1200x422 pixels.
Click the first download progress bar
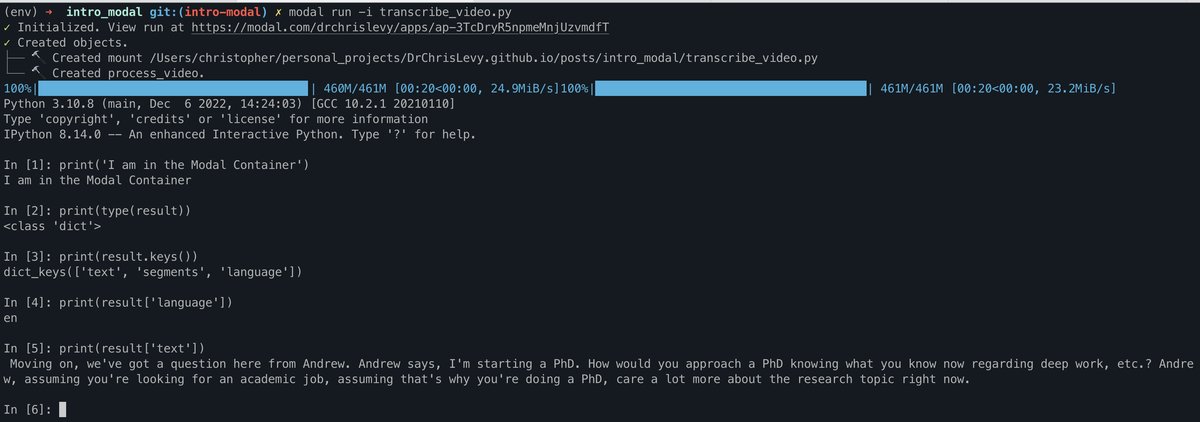coord(174,89)
